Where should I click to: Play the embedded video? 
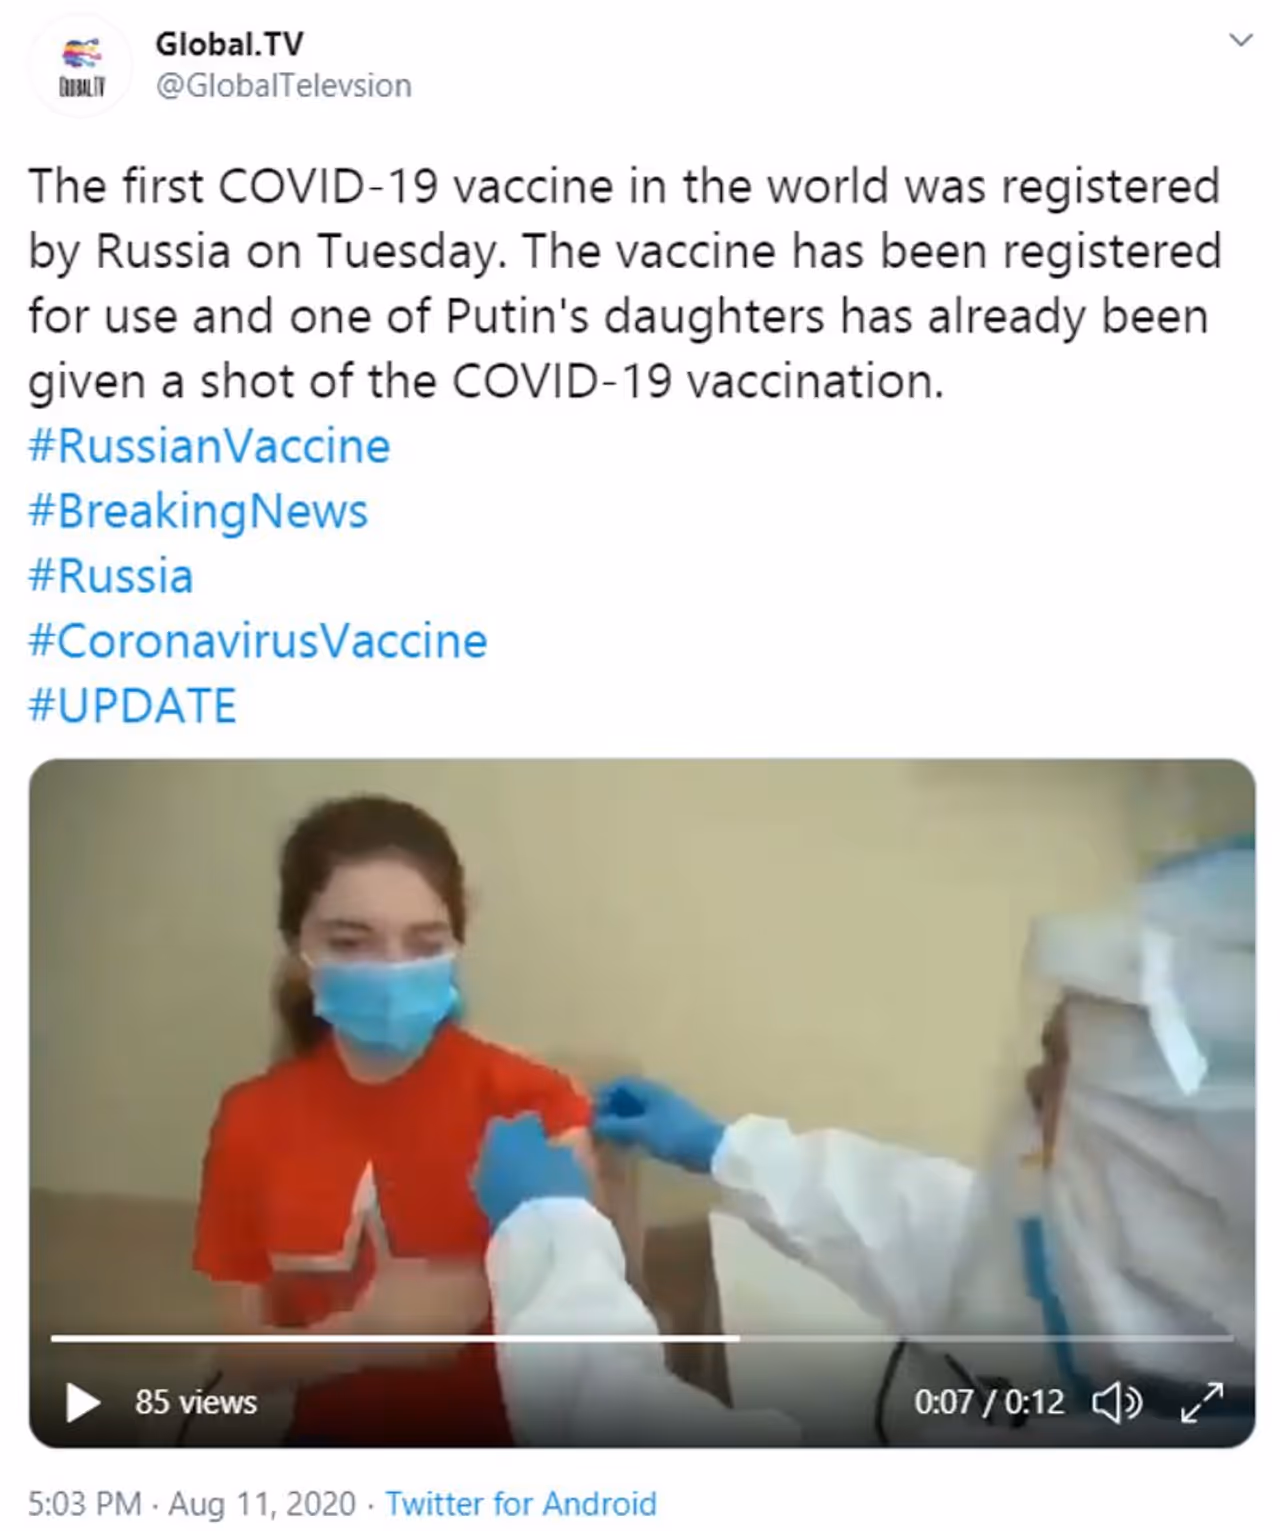pos(82,1402)
